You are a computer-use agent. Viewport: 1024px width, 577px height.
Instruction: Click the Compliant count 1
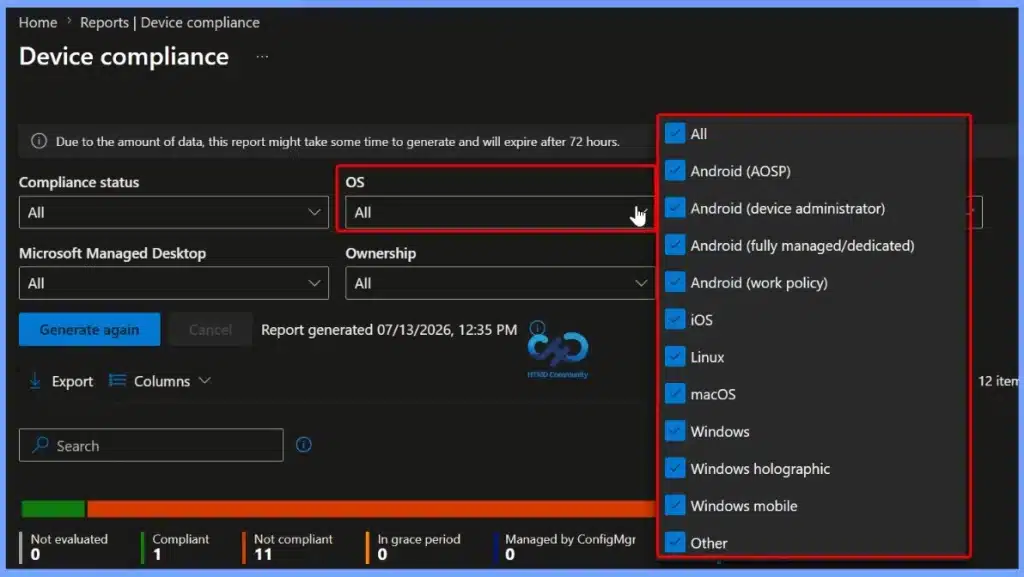pyautogui.click(x=157, y=555)
